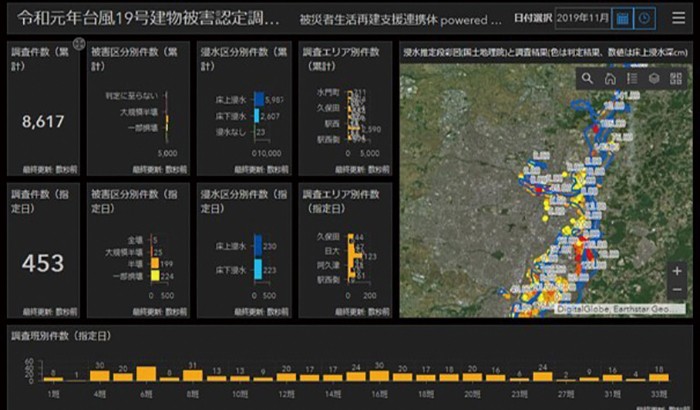This screenshot has width=700, height=410.
Task: Open the hamburger menu at top right
Action: (678, 18)
